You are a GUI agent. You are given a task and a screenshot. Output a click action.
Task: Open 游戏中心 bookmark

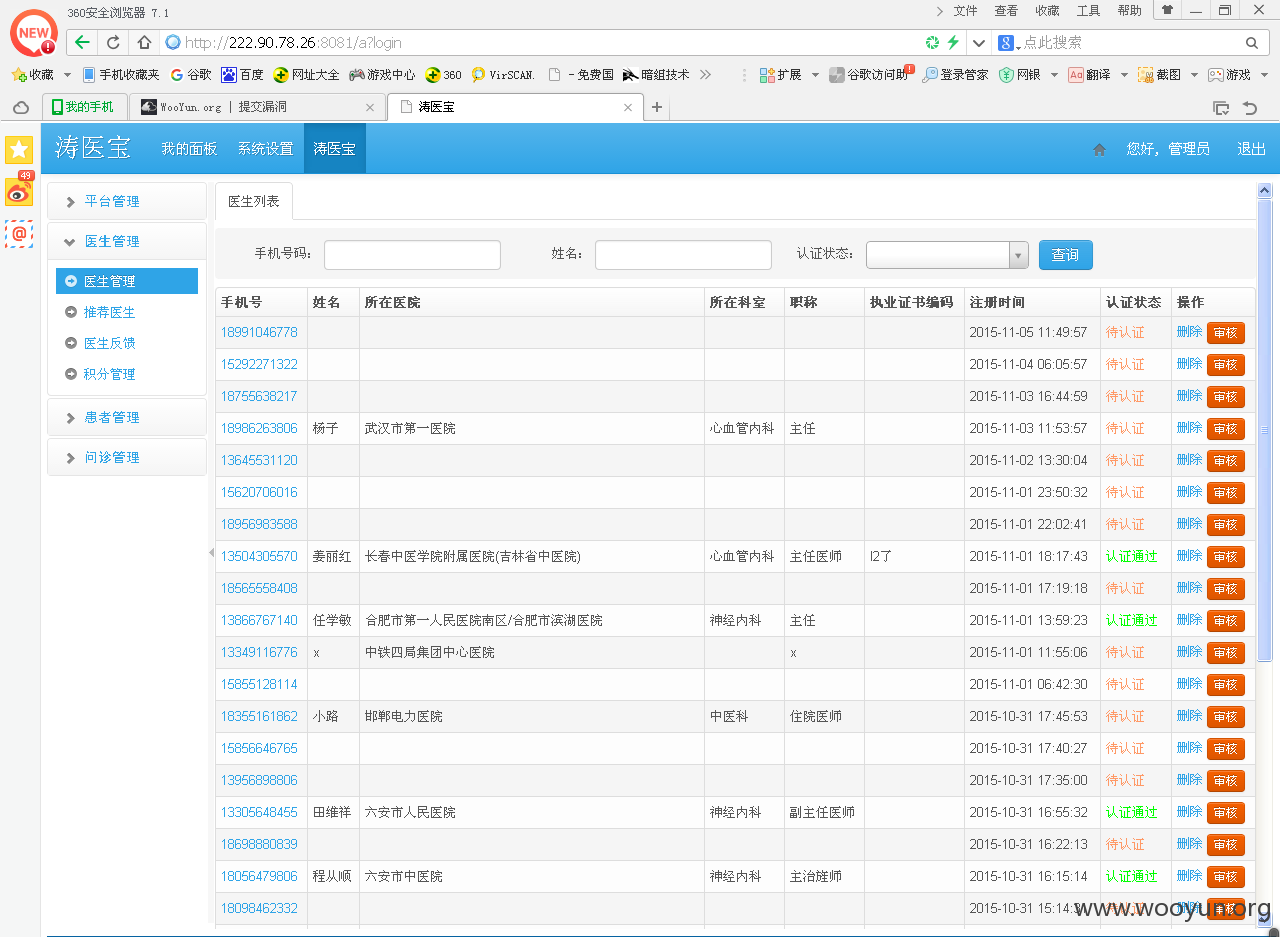click(381, 75)
